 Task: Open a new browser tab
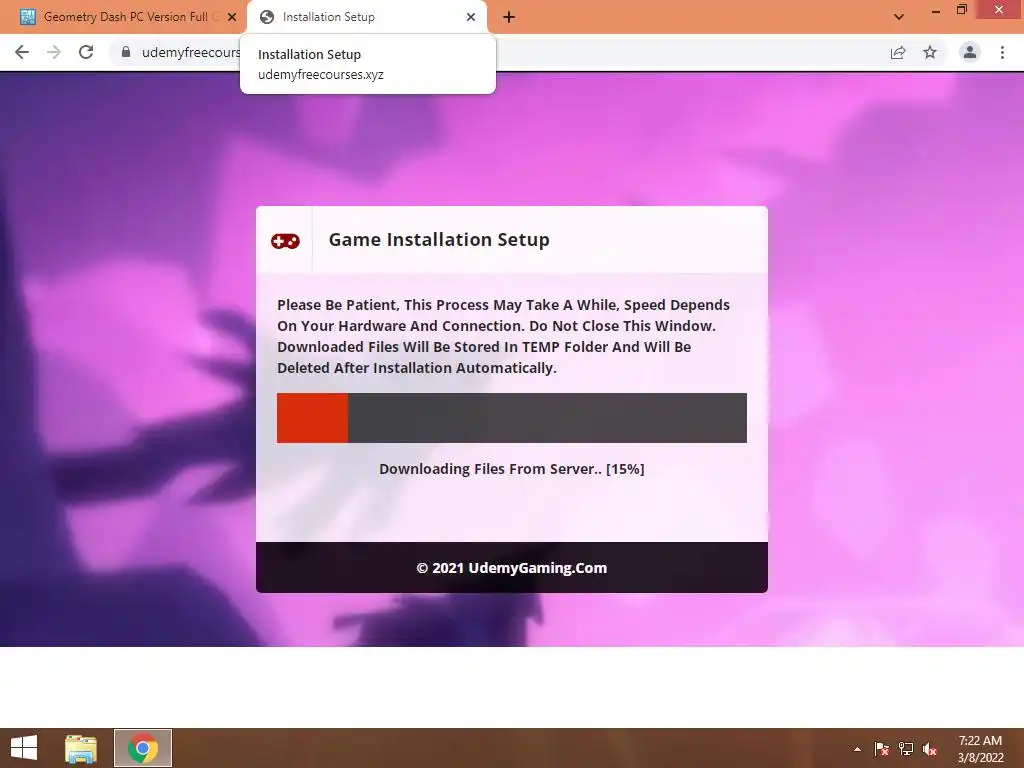[509, 17]
